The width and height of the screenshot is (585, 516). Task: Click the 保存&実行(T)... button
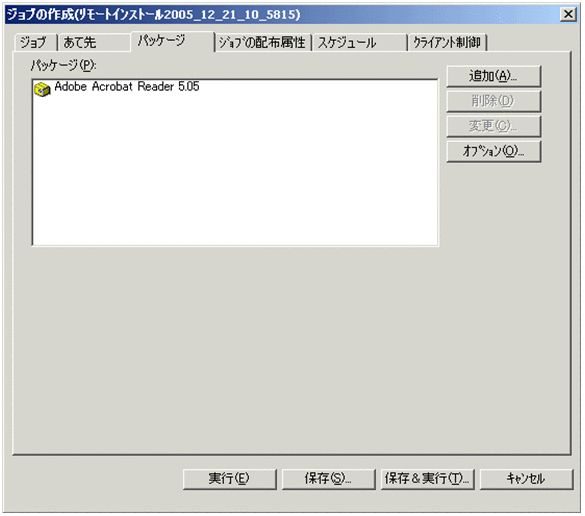428,479
